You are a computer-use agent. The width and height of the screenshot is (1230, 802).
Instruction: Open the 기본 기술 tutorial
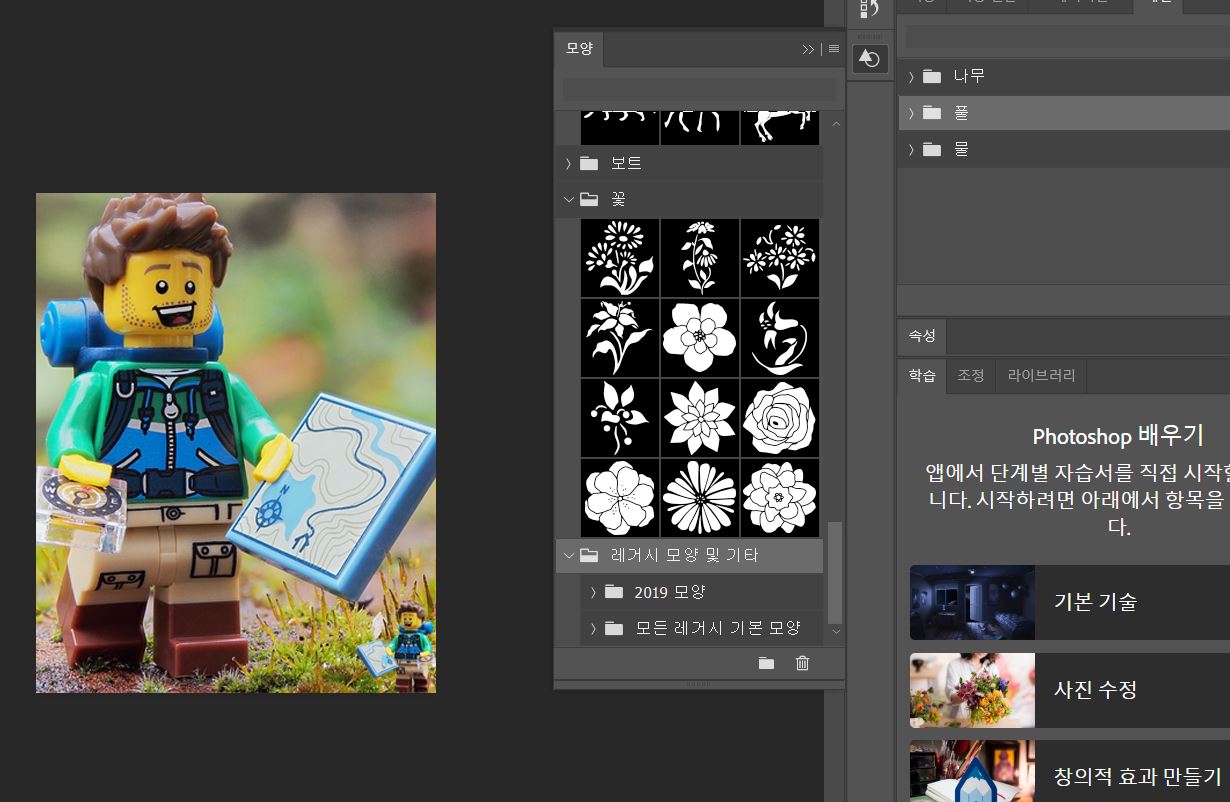(x=1070, y=602)
